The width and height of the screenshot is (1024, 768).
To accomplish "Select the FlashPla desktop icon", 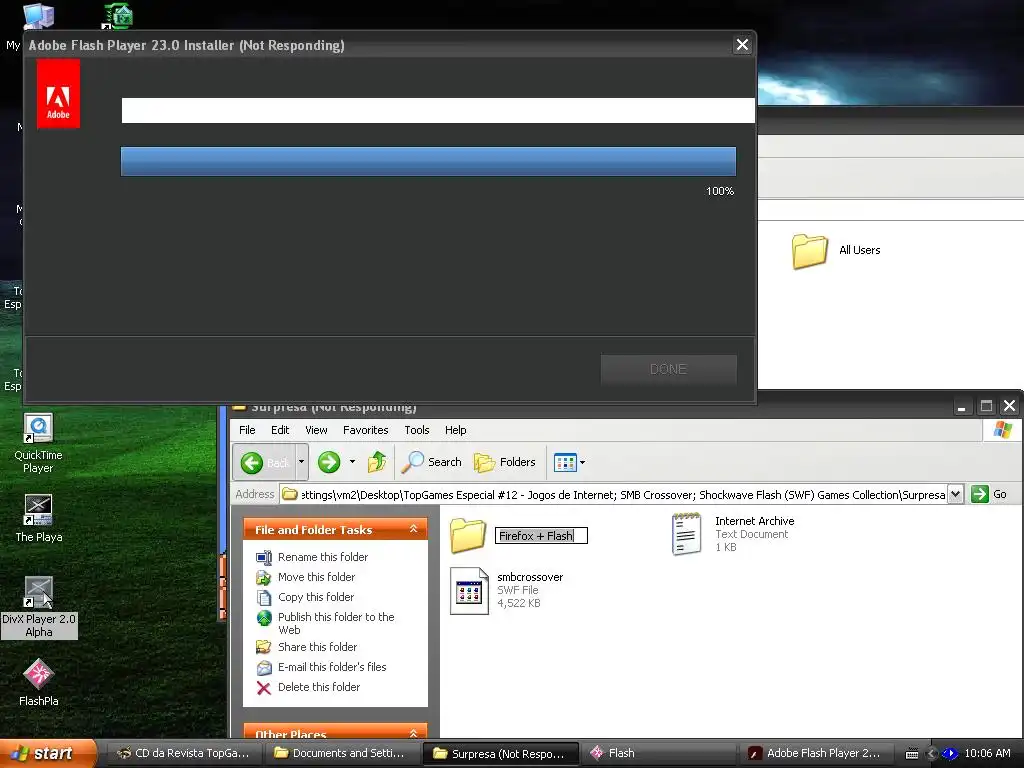I will pos(39,682).
